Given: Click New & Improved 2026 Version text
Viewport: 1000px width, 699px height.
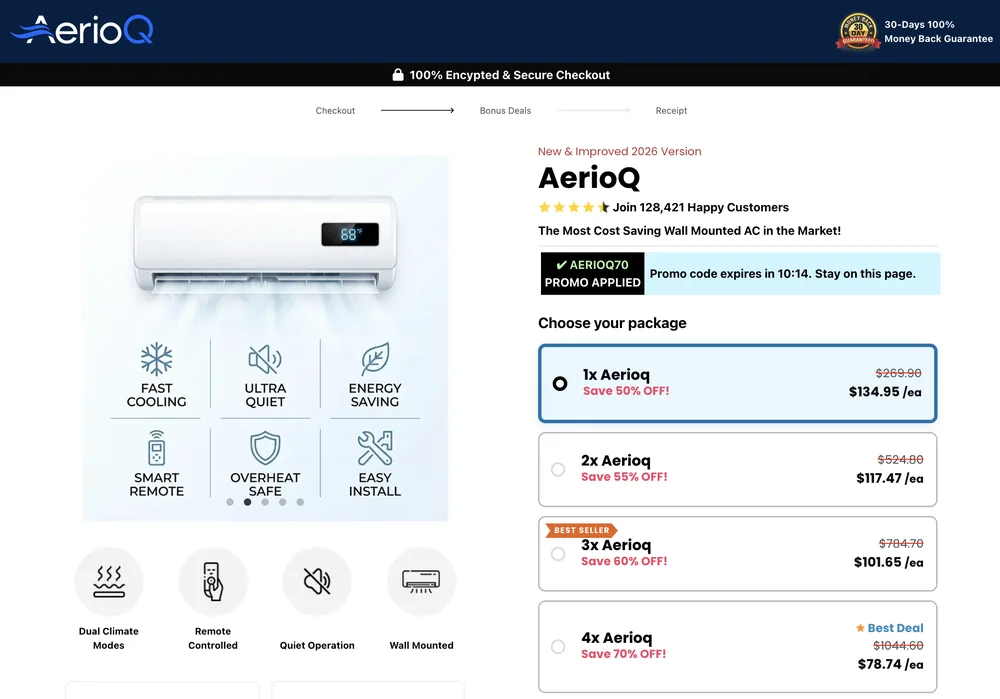Looking at the screenshot, I should [619, 151].
